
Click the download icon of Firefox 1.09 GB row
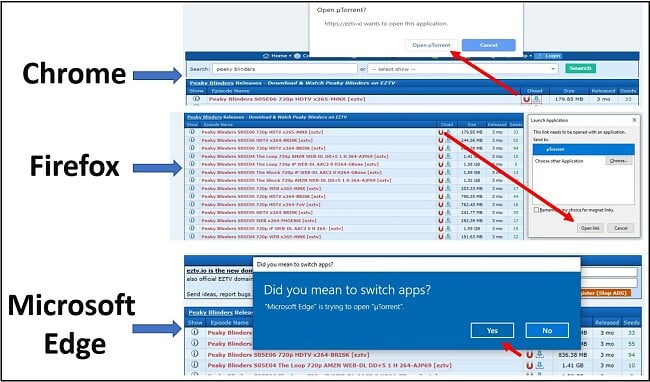point(448,228)
